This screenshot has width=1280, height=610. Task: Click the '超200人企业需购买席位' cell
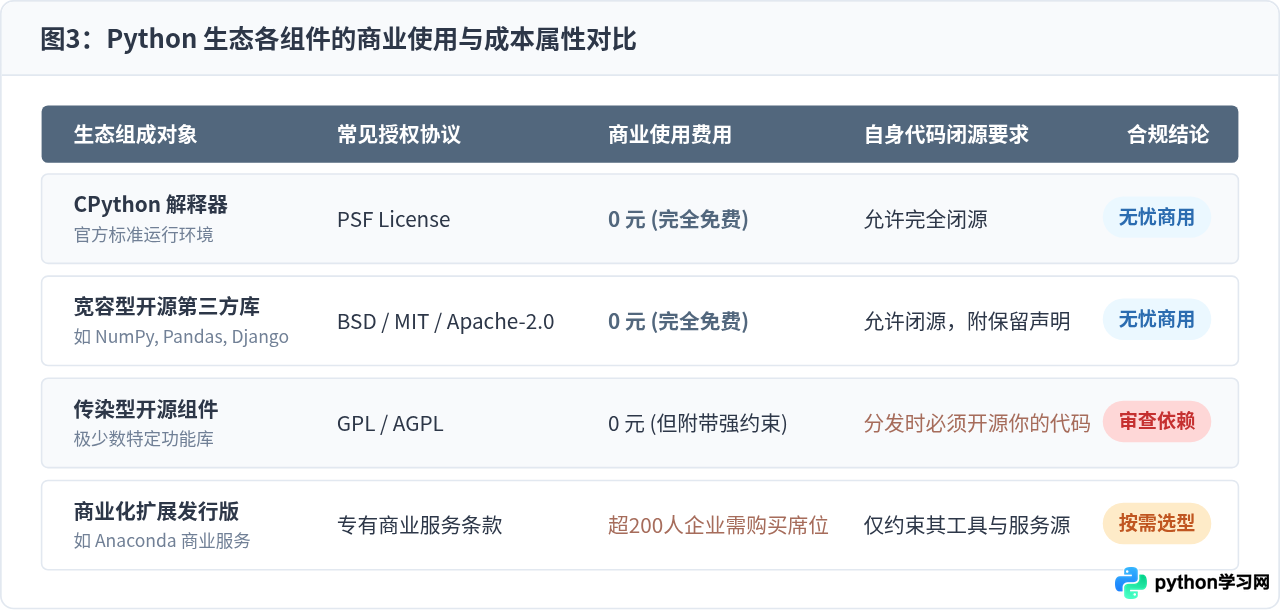719,525
